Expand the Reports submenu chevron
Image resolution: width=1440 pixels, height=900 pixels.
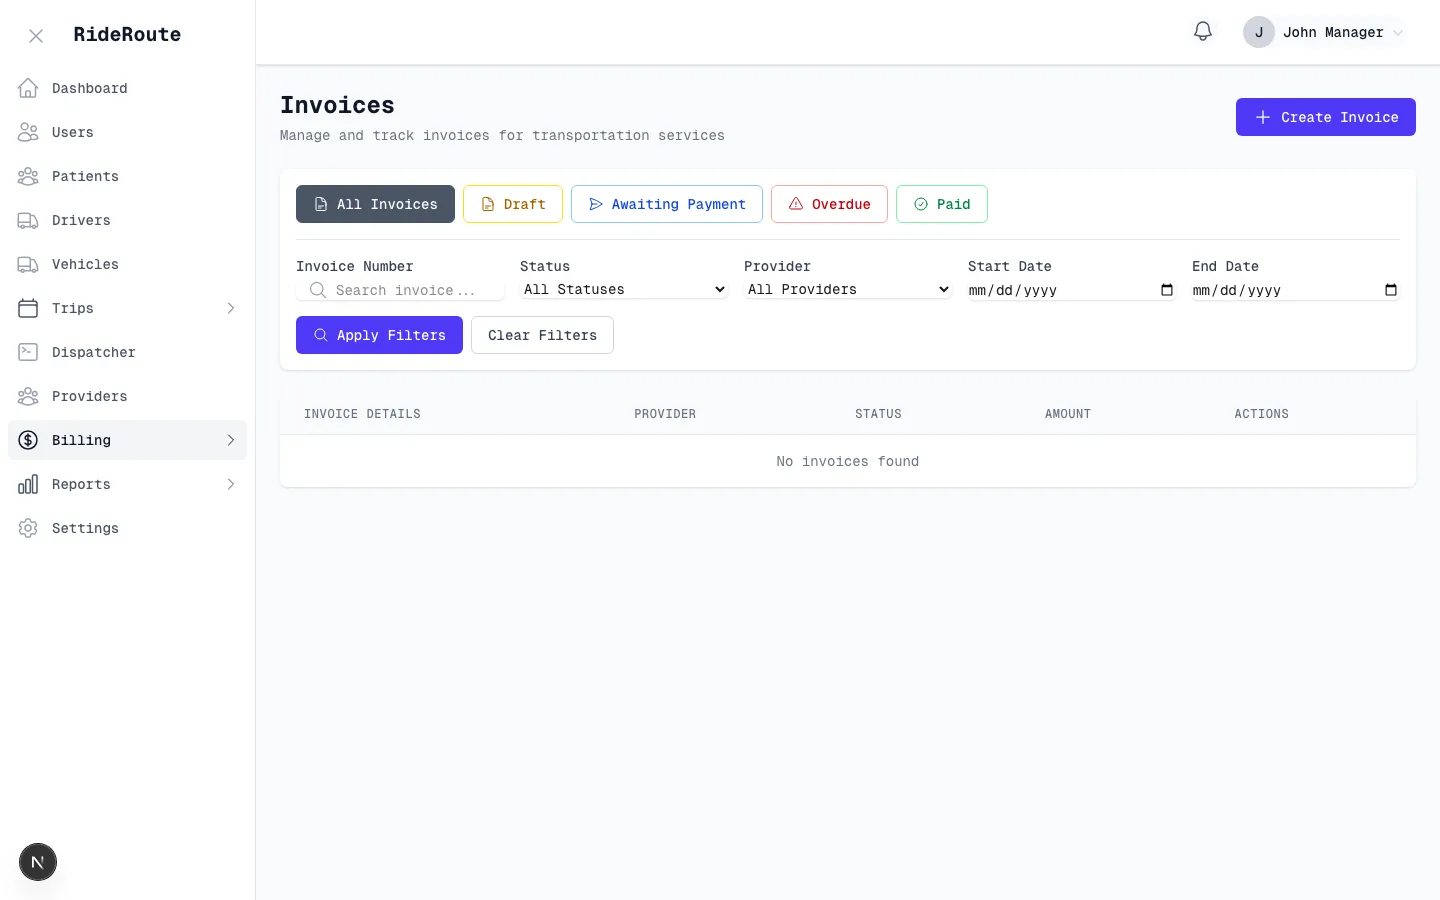231,484
